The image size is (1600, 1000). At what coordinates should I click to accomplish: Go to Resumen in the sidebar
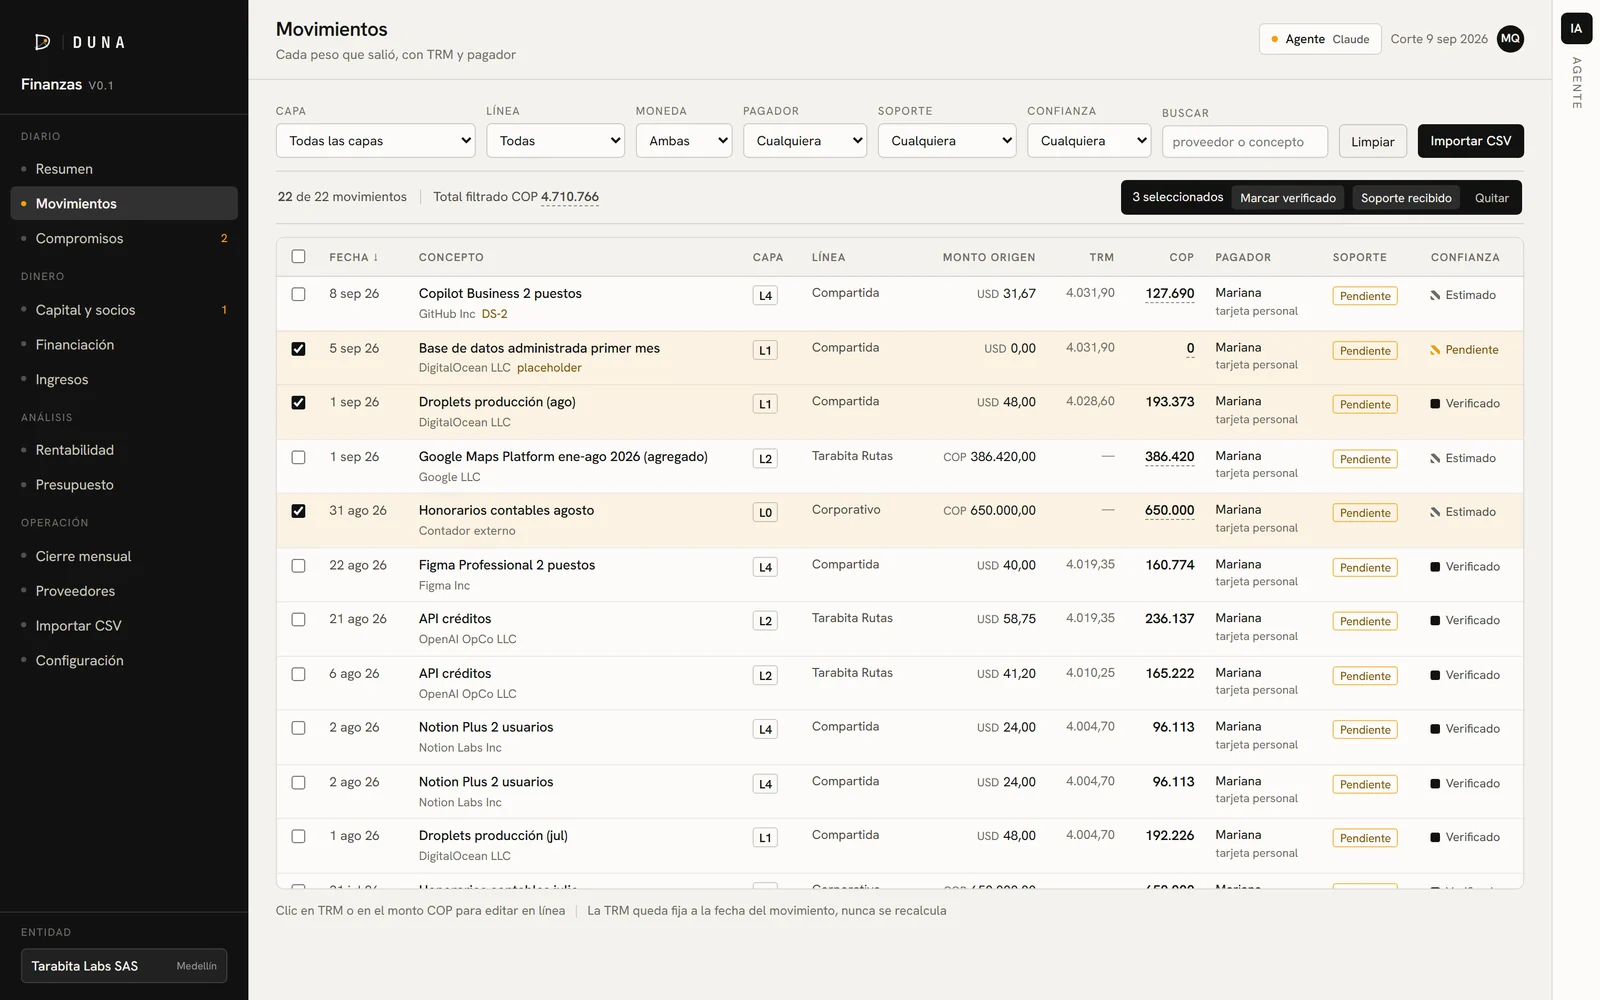click(x=124, y=169)
